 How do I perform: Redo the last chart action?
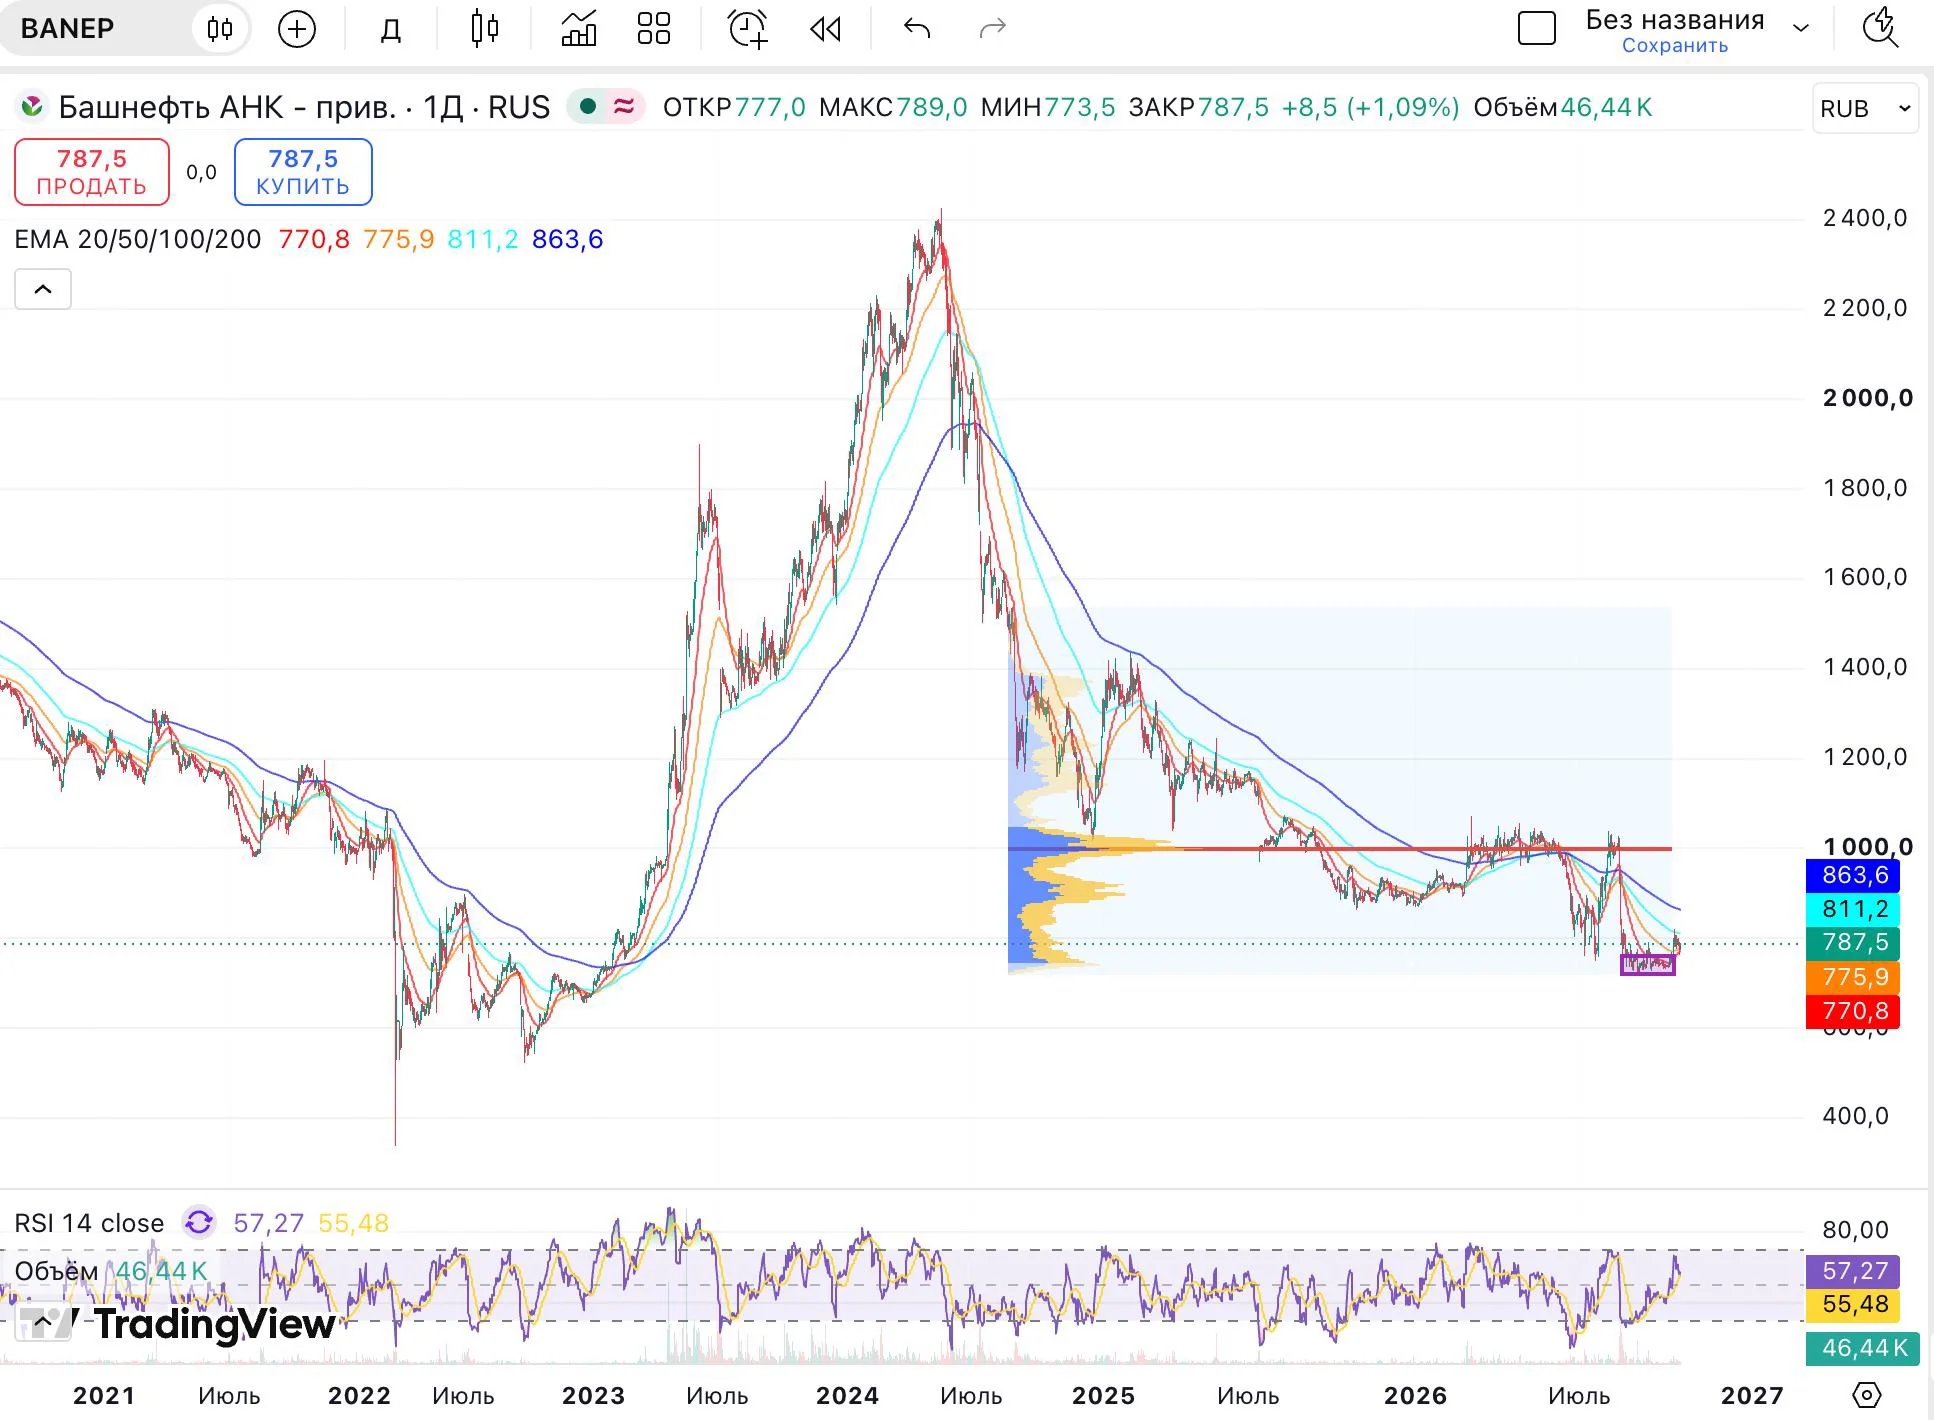pyautogui.click(x=992, y=28)
